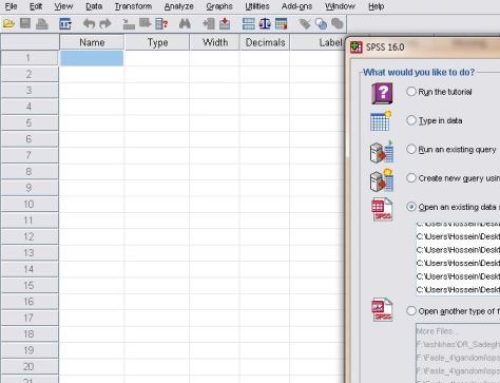Screen dimensions: 500x383
Task: Click the Name column header
Action: [92, 42]
